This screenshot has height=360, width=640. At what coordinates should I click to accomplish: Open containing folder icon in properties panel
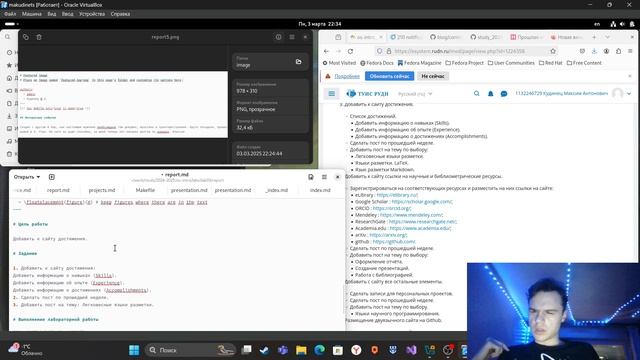coord(298,62)
